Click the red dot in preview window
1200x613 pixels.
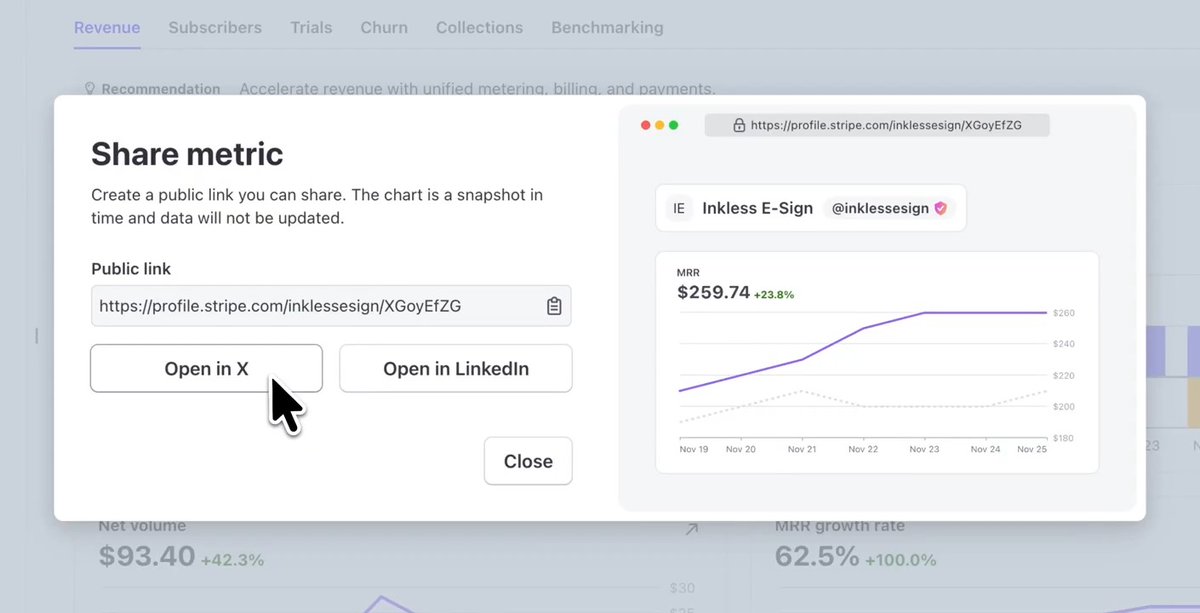(x=646, y=126)
